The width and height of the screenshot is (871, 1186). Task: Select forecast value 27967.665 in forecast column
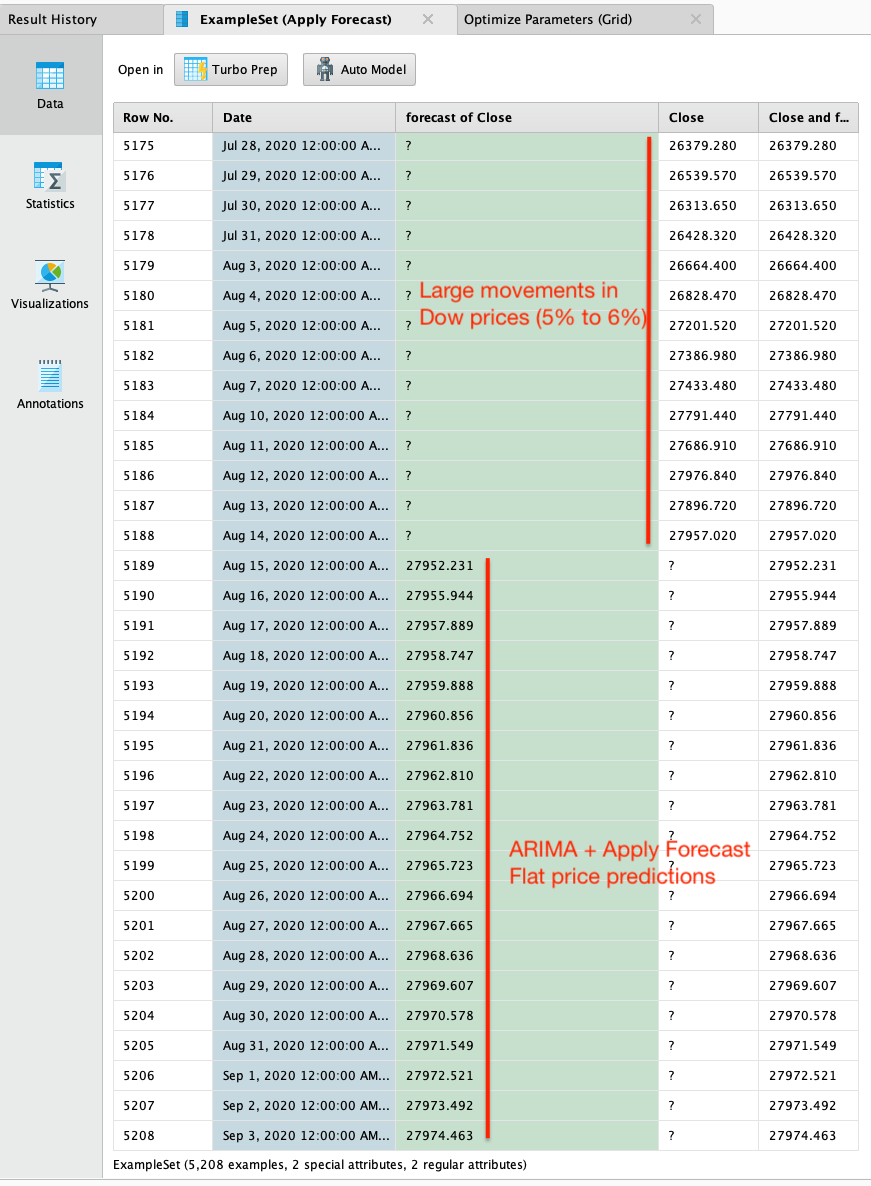527,926
